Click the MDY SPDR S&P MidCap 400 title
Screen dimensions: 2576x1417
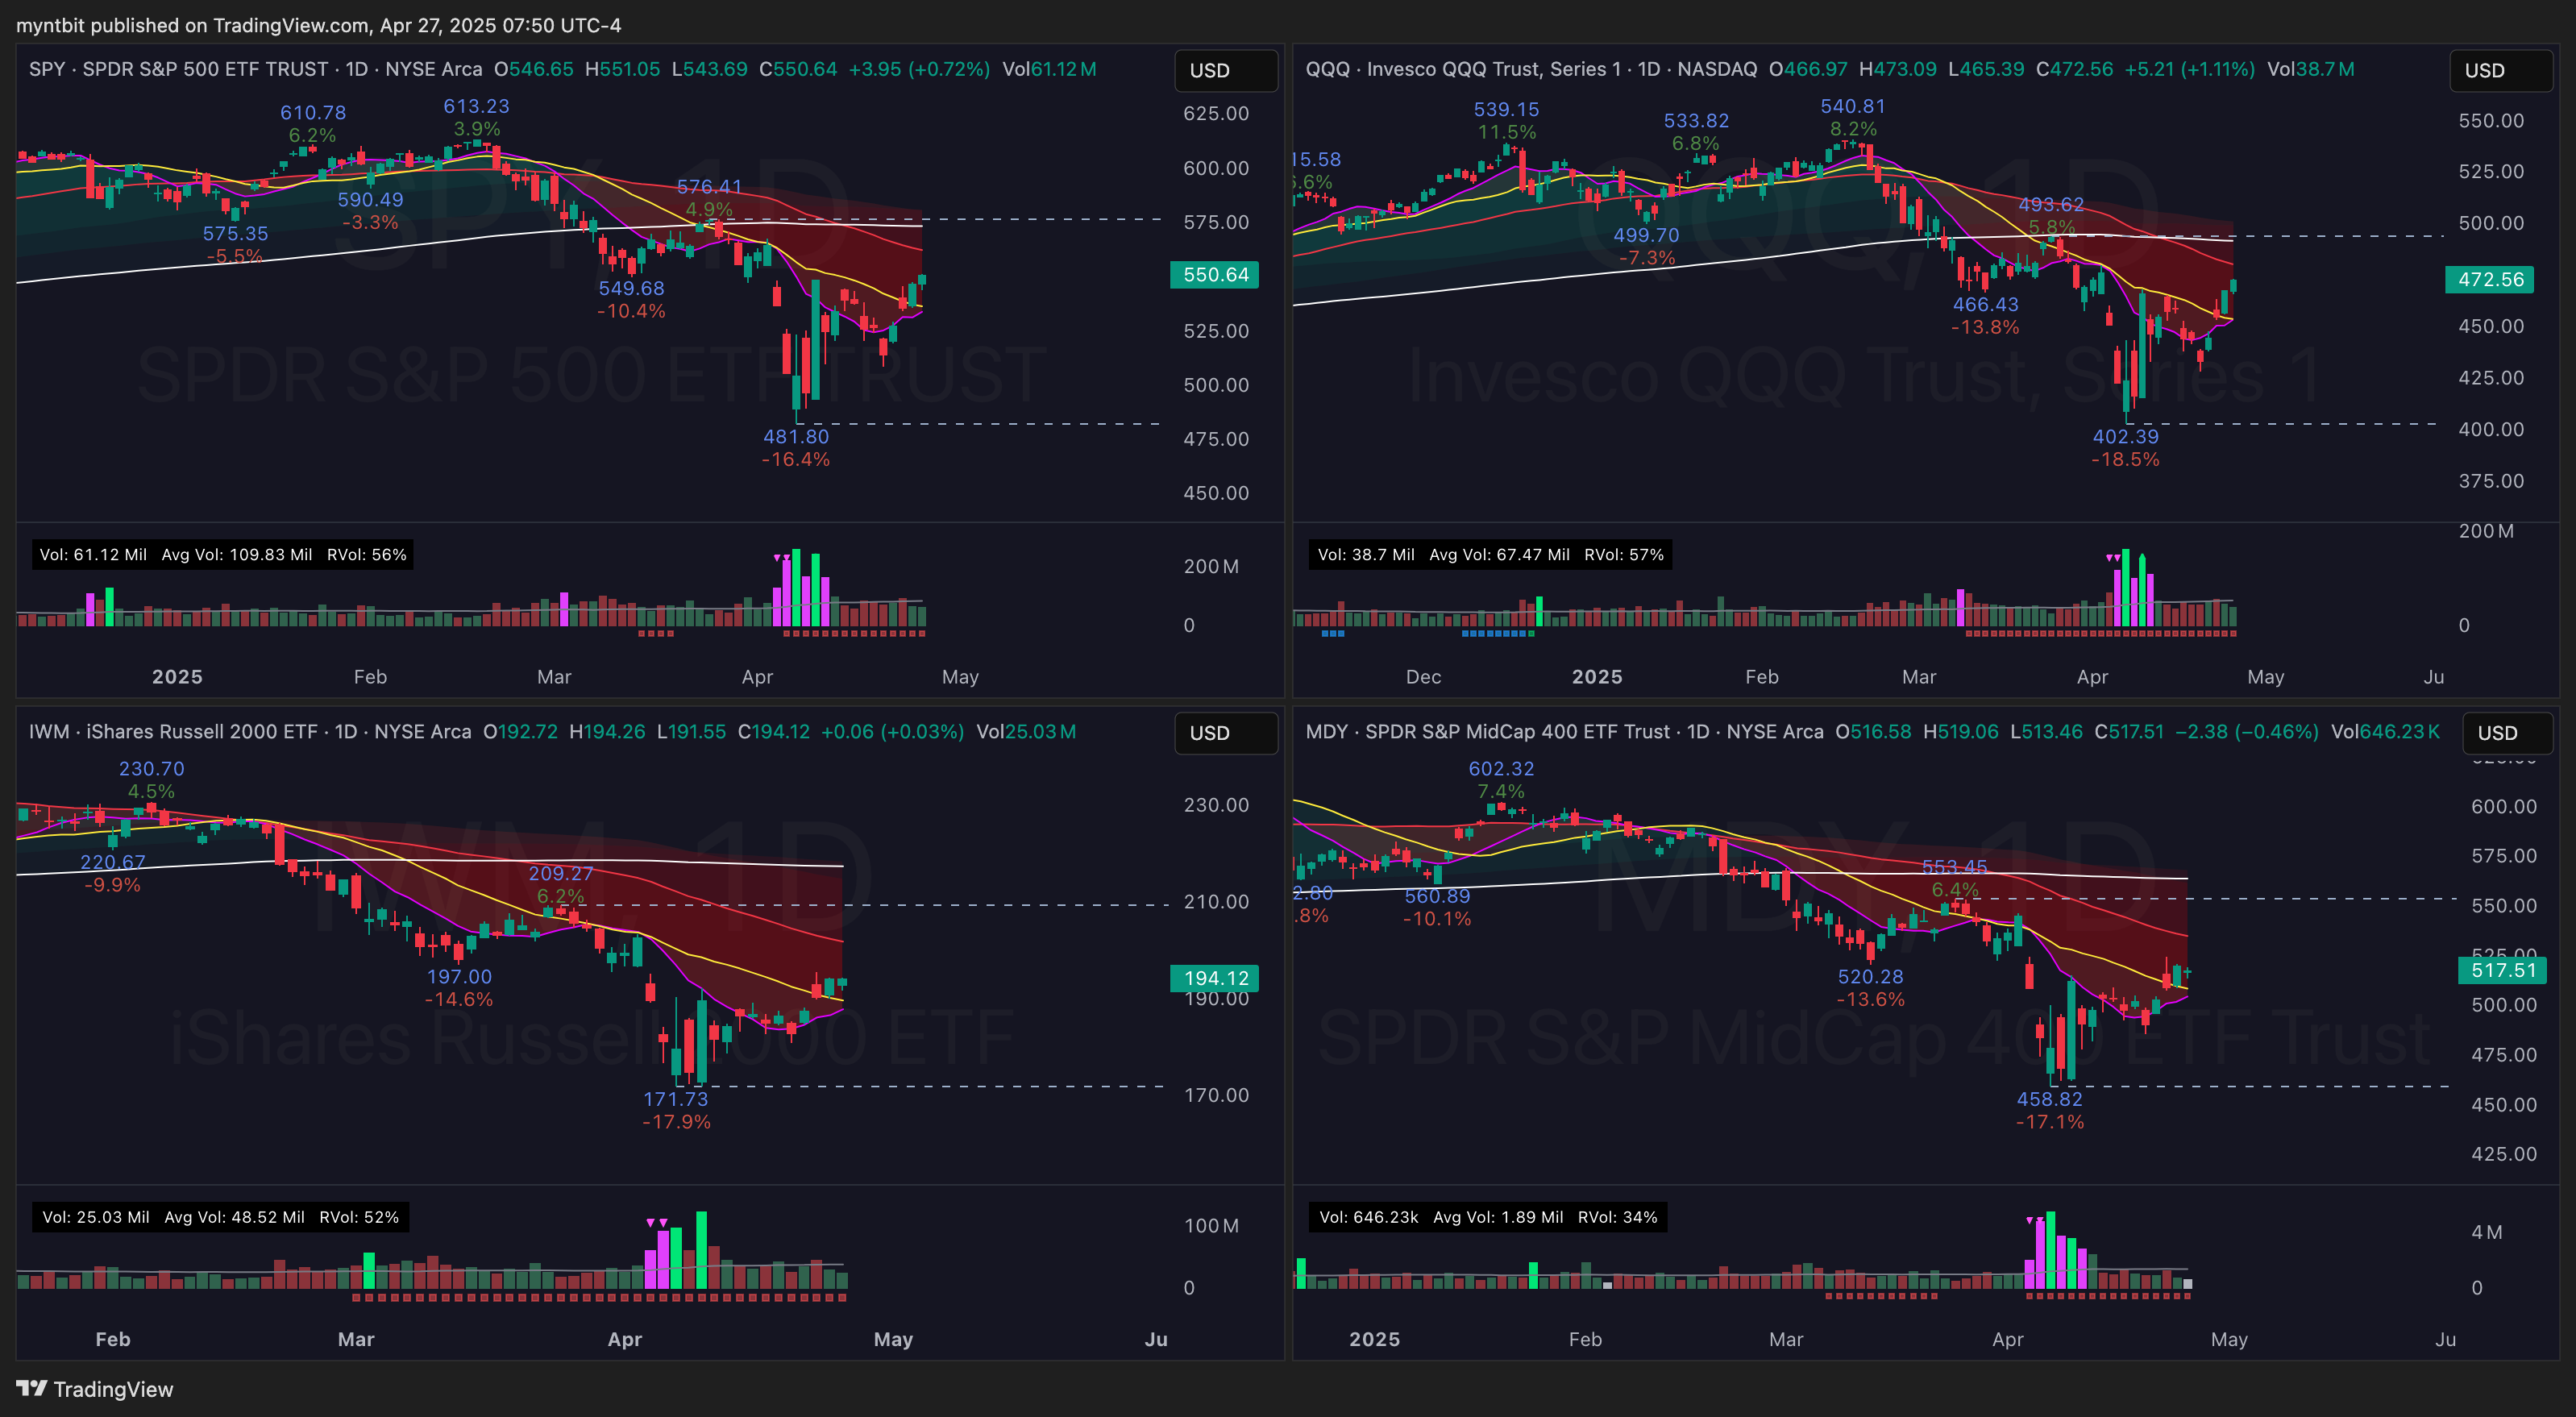1564,732
